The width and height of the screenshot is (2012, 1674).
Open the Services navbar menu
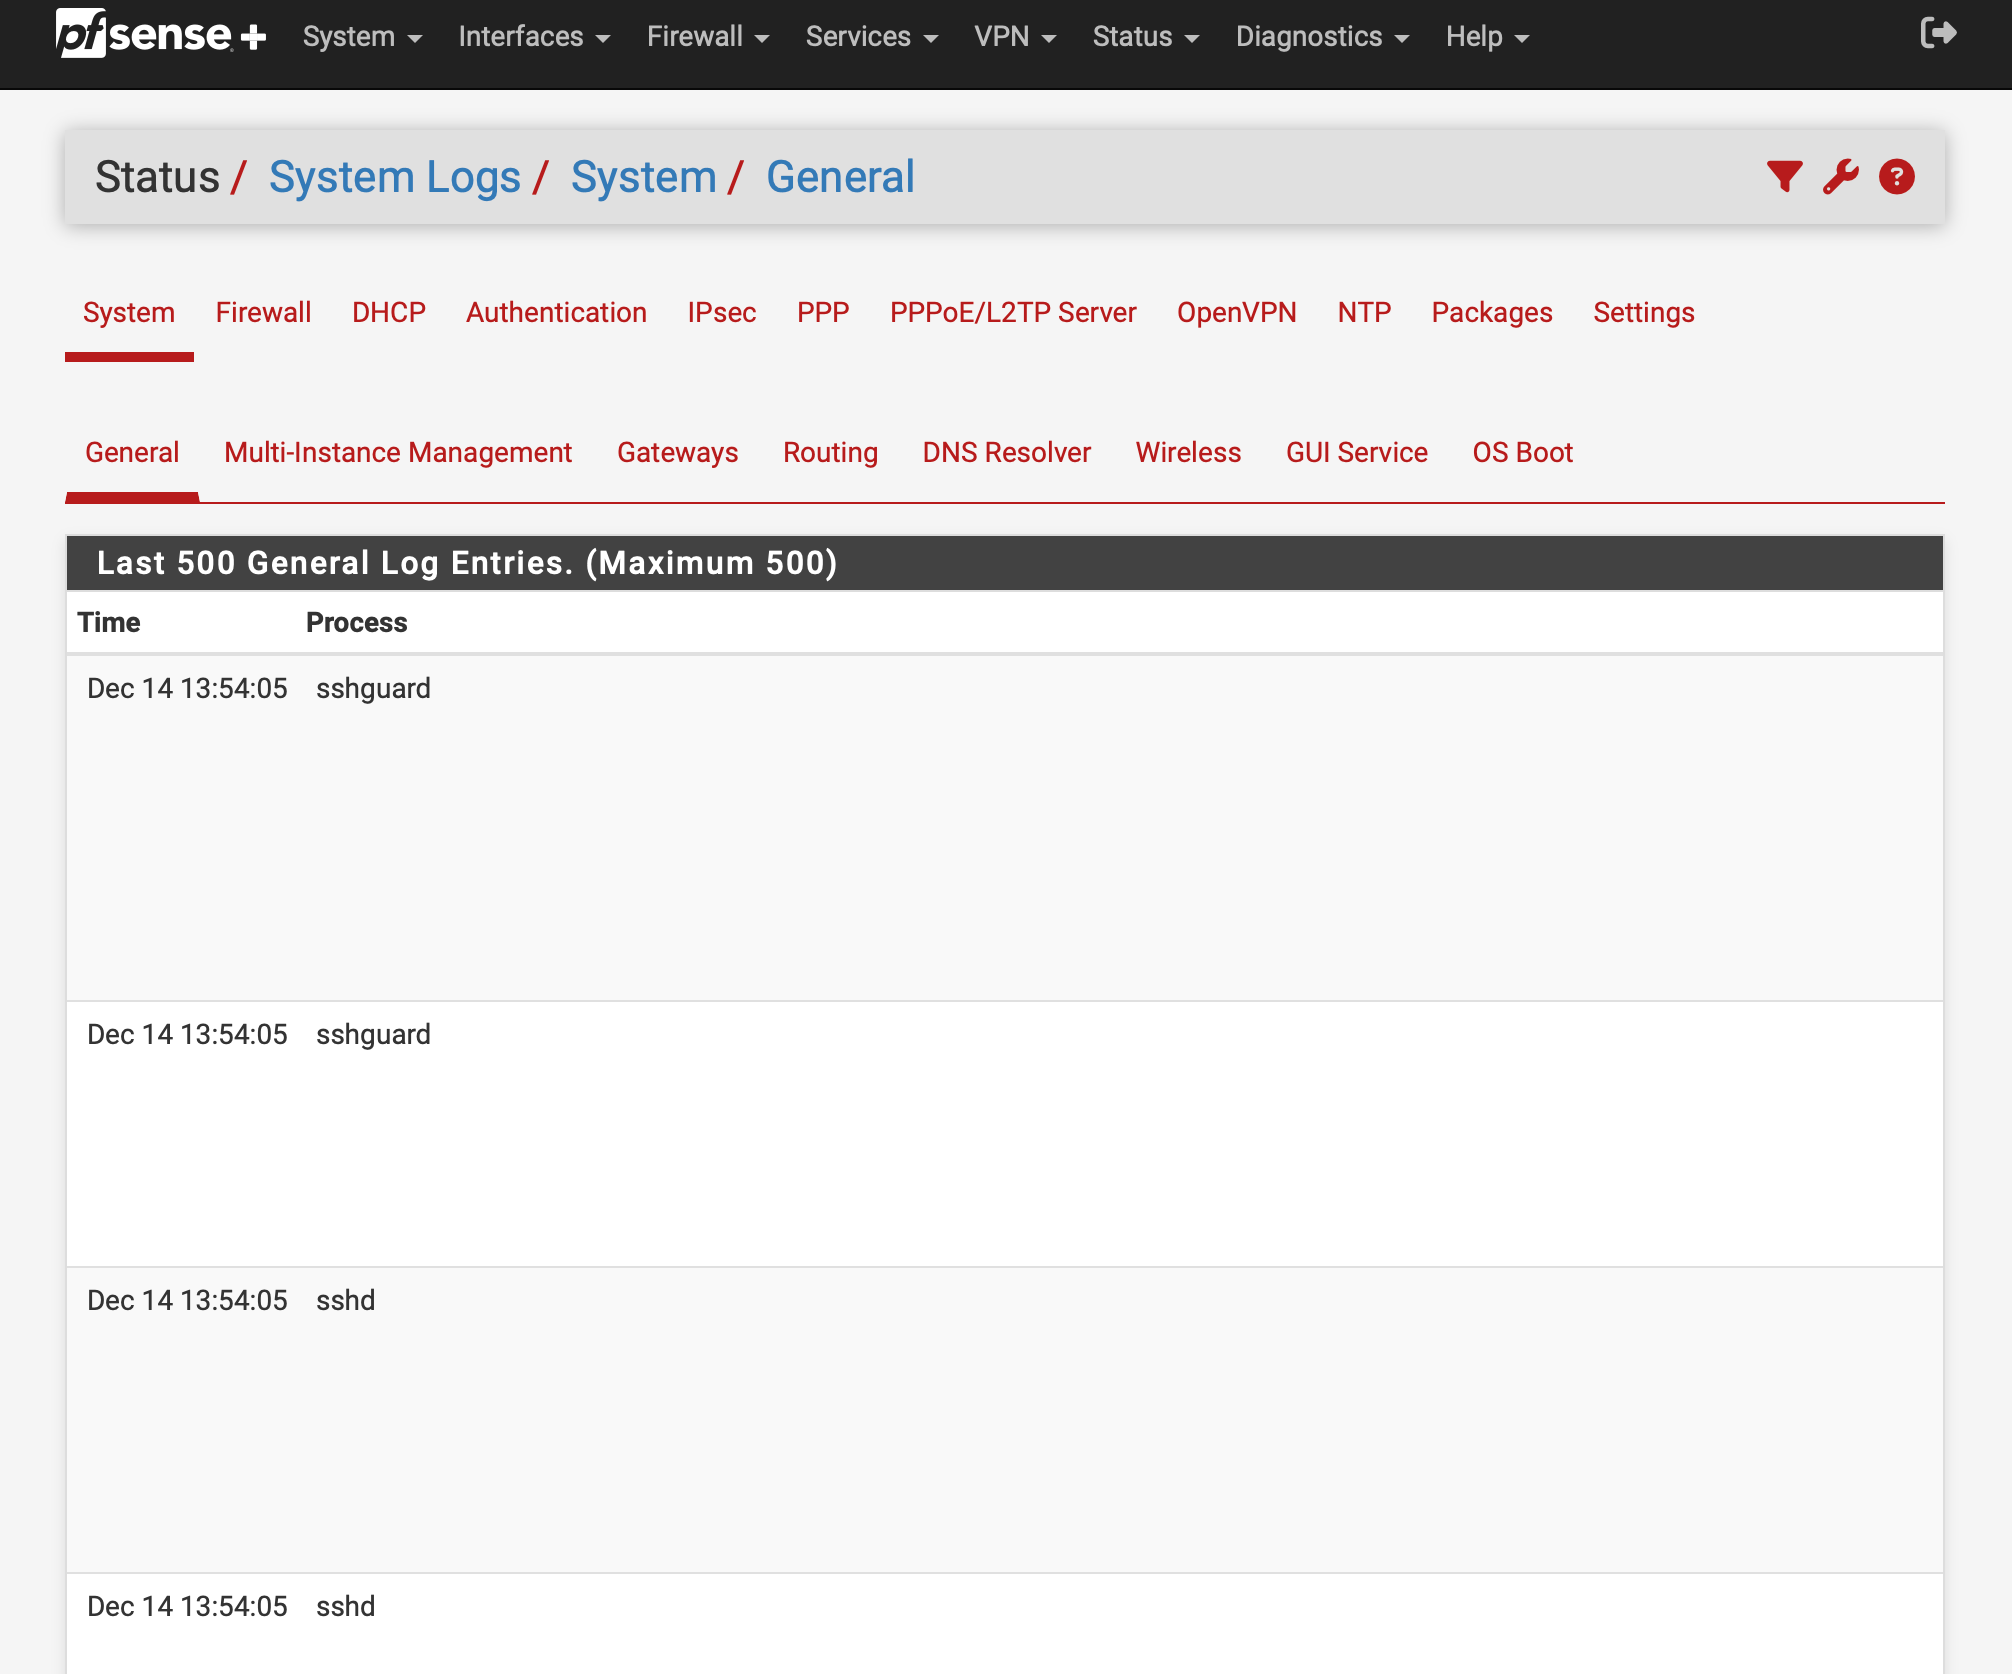(871, 37)
